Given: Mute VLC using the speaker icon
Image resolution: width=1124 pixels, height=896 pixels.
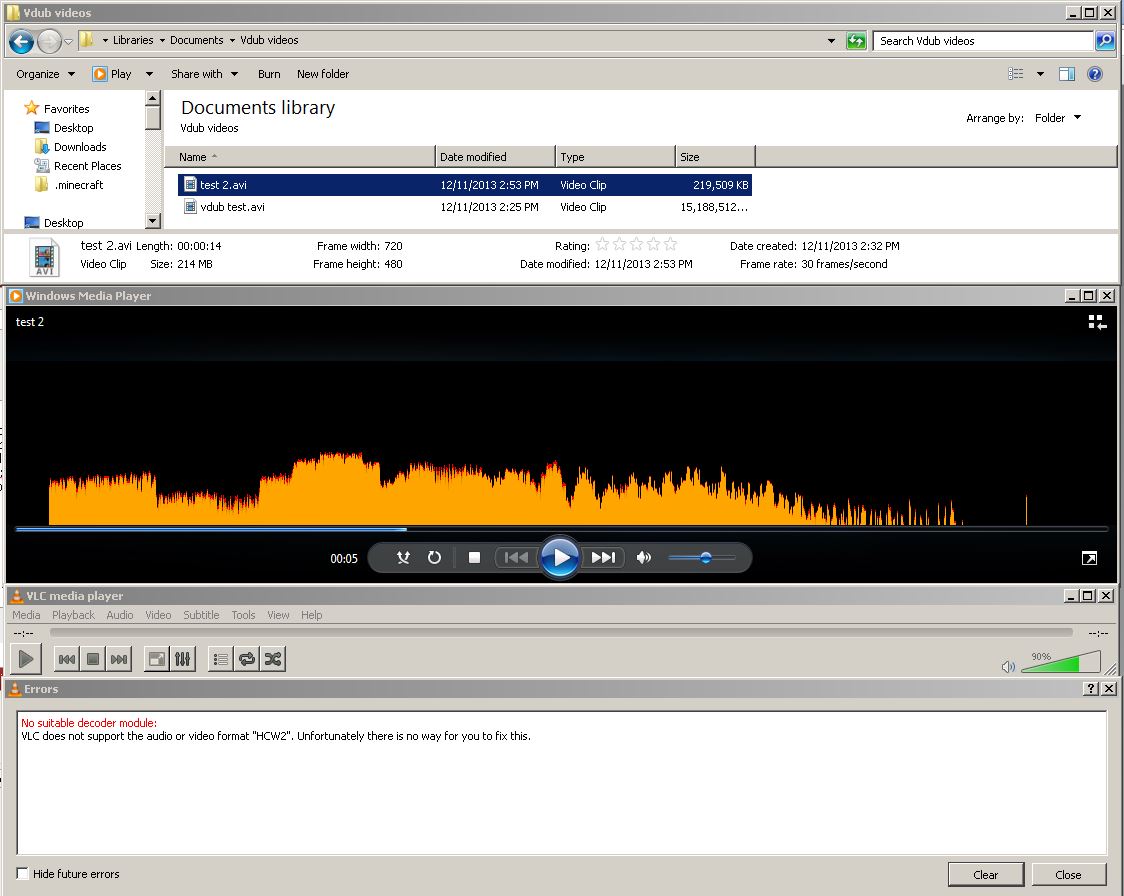Looking at the screenshot, I should (x=1008, y=667).
